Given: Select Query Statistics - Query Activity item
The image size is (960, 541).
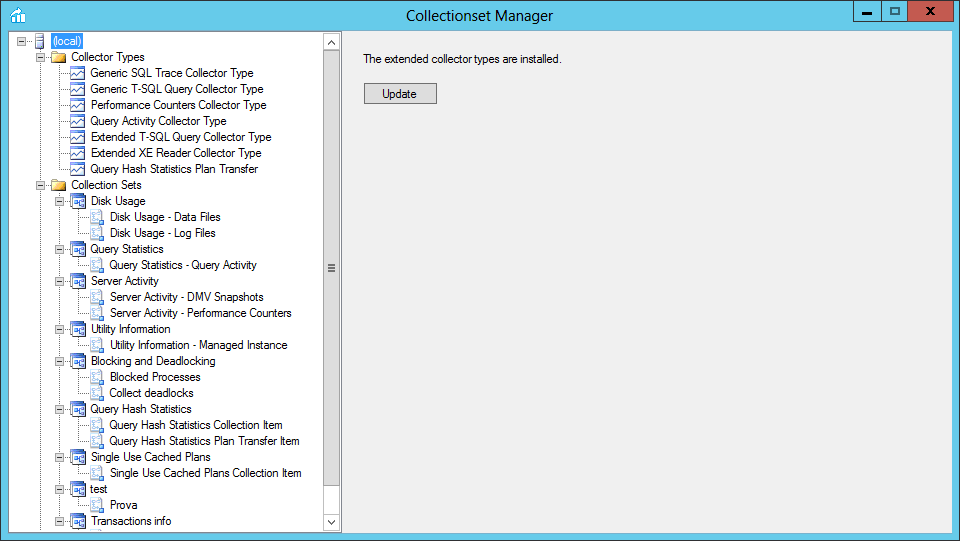Looking at the screenshot, I should (x=183, y=265).
